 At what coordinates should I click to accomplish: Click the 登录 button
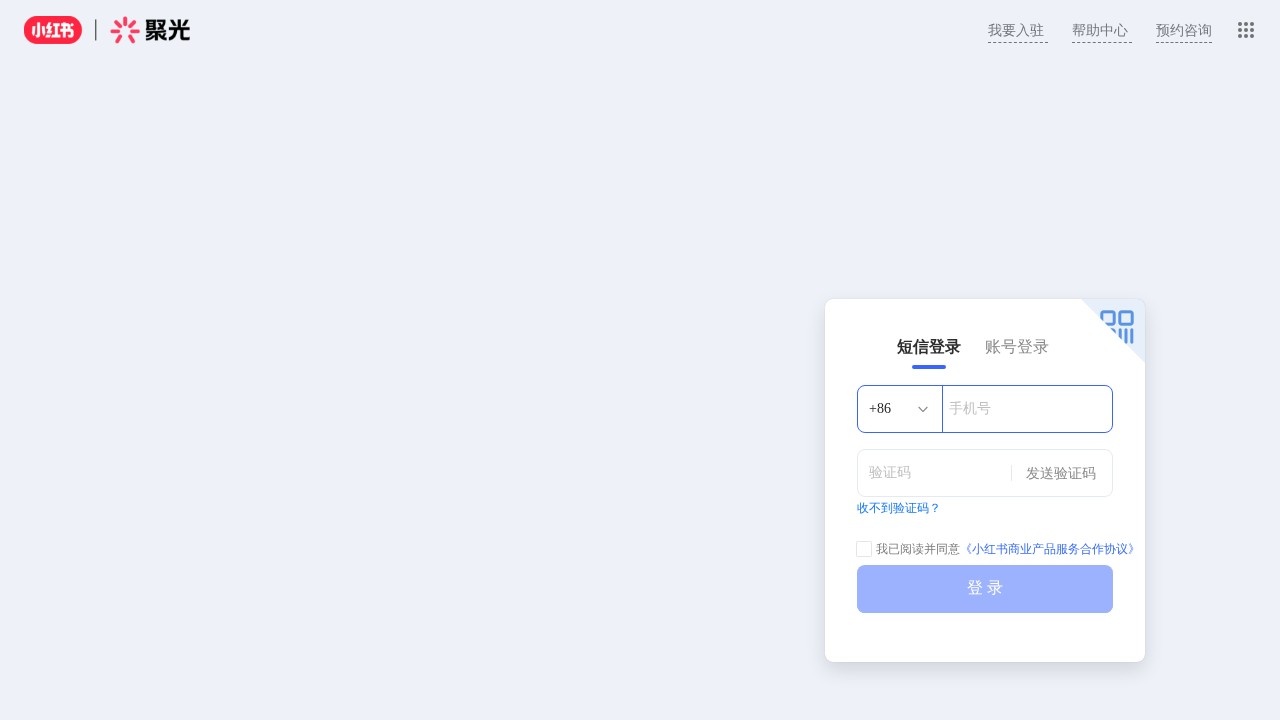pos(985,589)
